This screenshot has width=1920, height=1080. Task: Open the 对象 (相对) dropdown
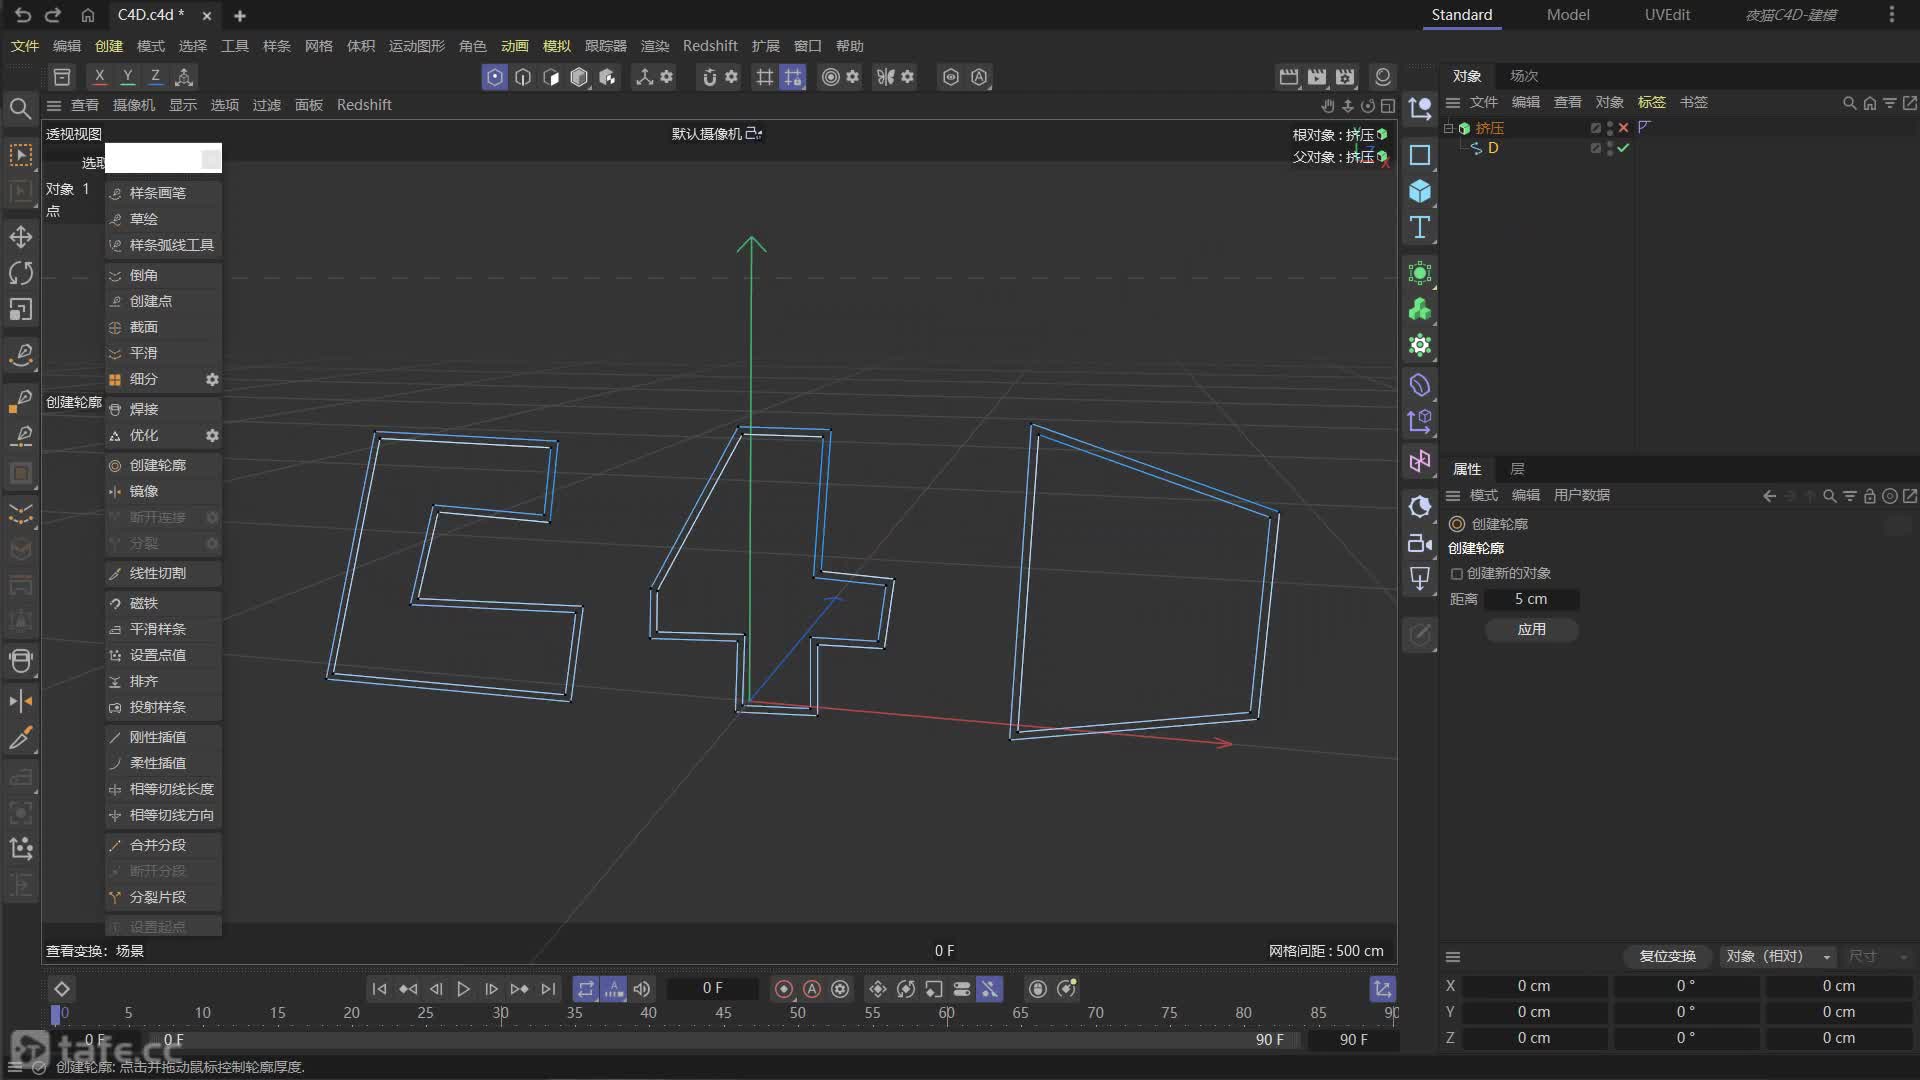coord(1778,956)
